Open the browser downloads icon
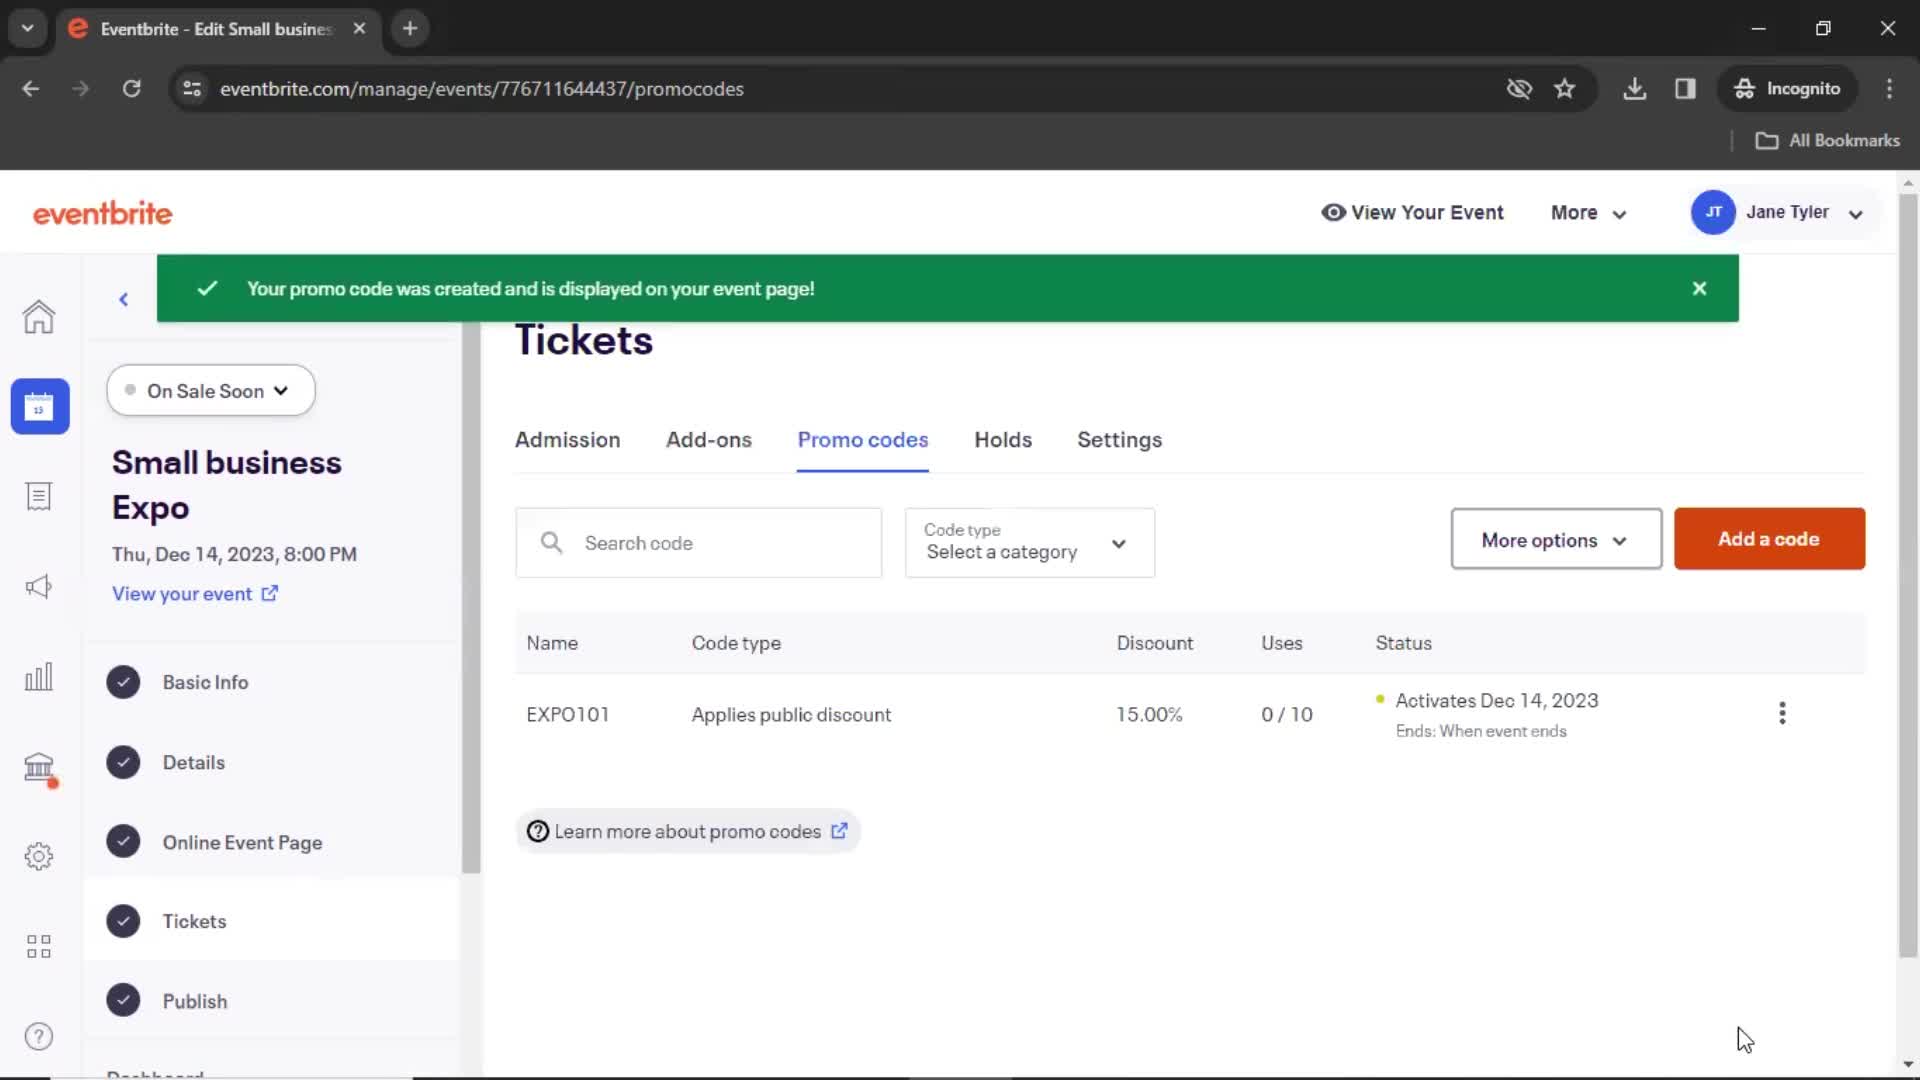The width and height of the screenshot is (1920, 1080). tap(1635, 88)
